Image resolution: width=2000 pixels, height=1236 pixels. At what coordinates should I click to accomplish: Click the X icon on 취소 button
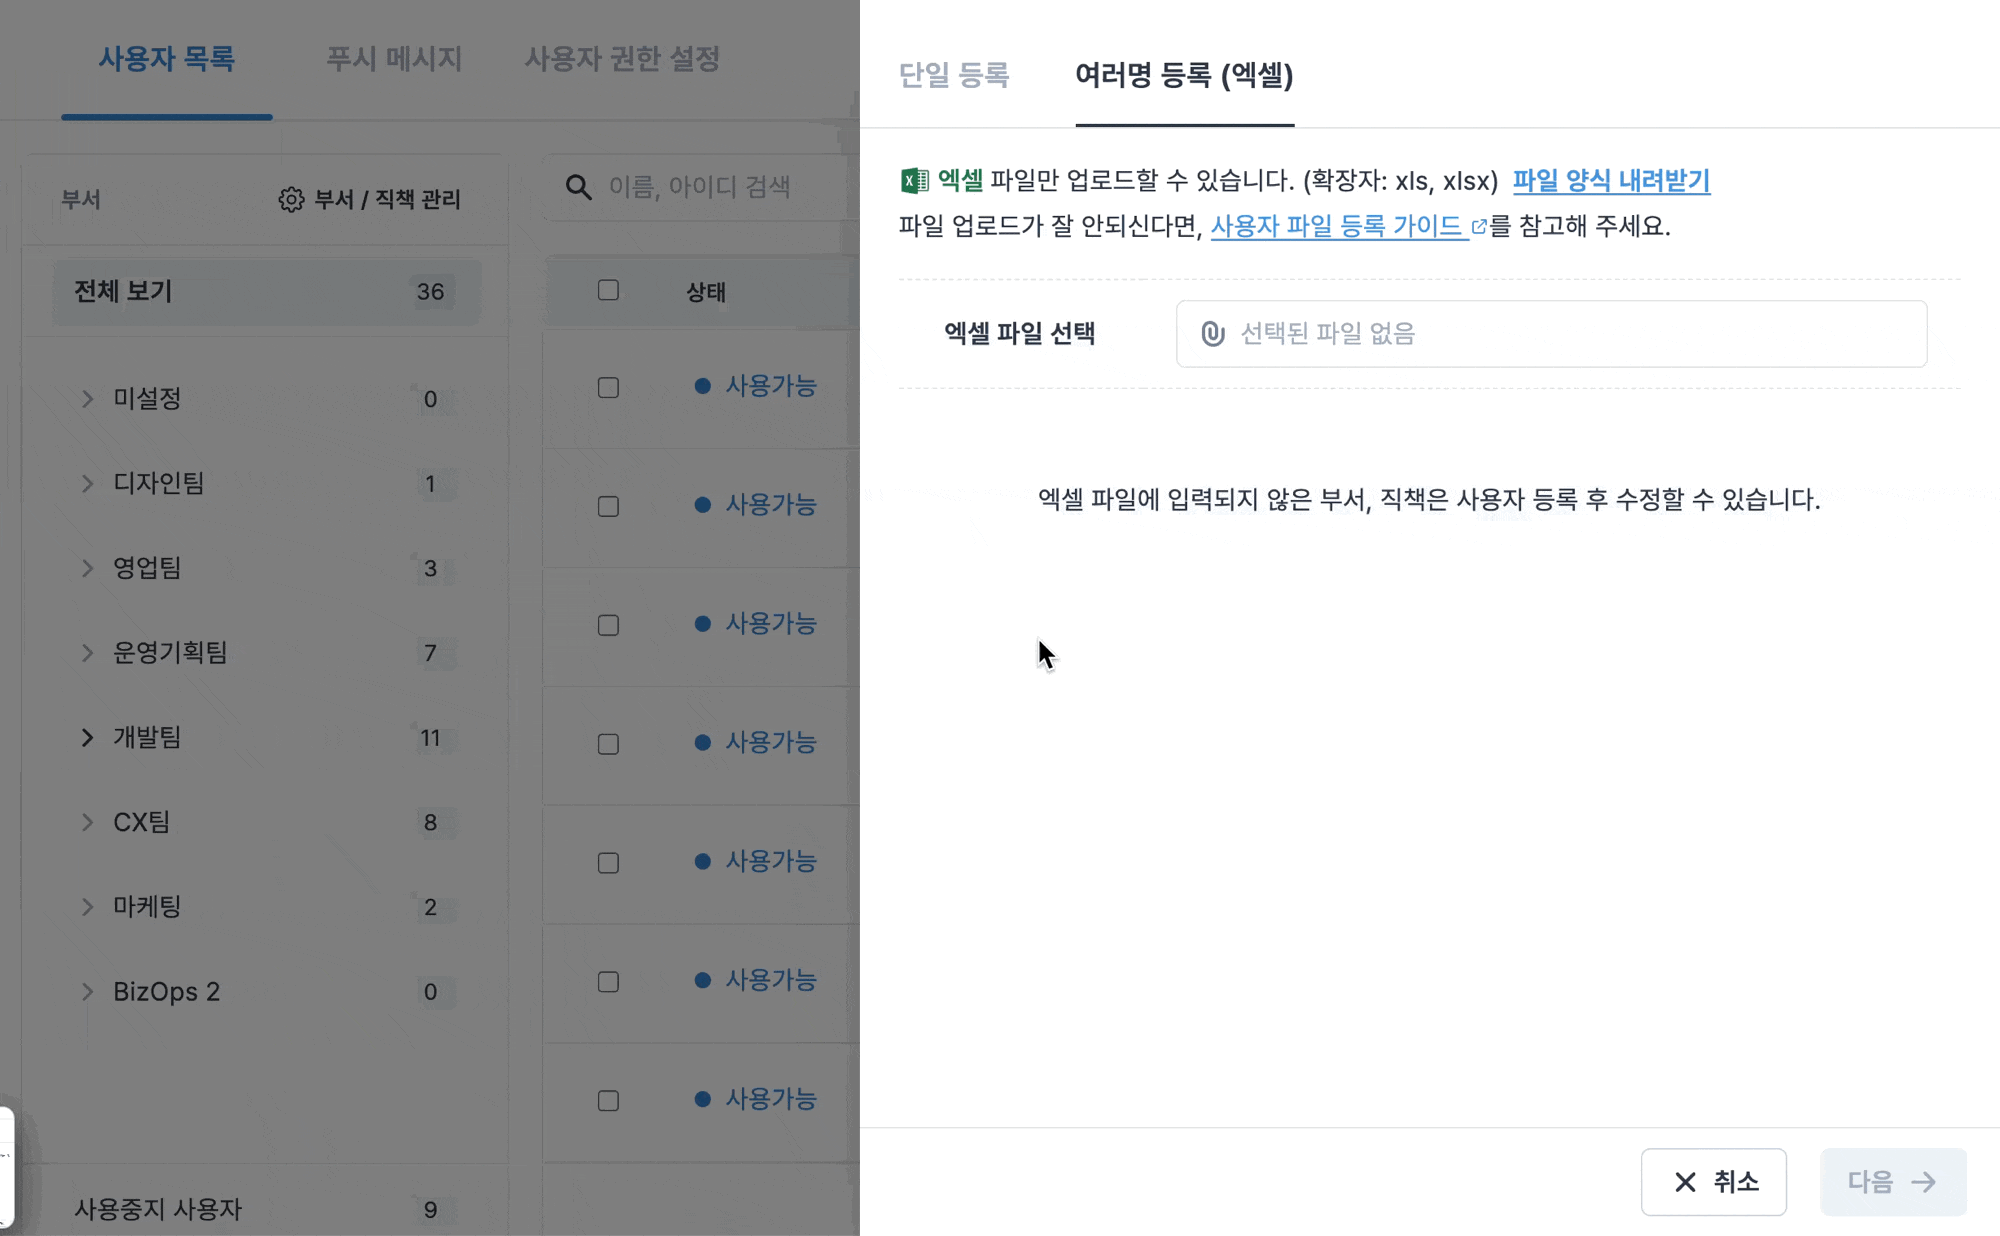[1685, 1182]
